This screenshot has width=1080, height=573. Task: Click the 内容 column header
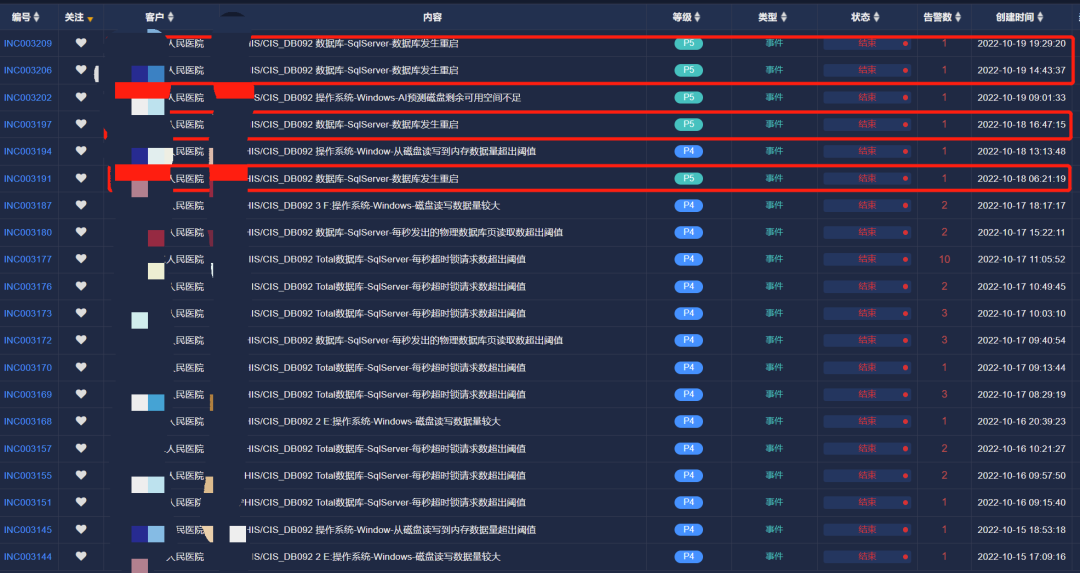click(433, 17)
